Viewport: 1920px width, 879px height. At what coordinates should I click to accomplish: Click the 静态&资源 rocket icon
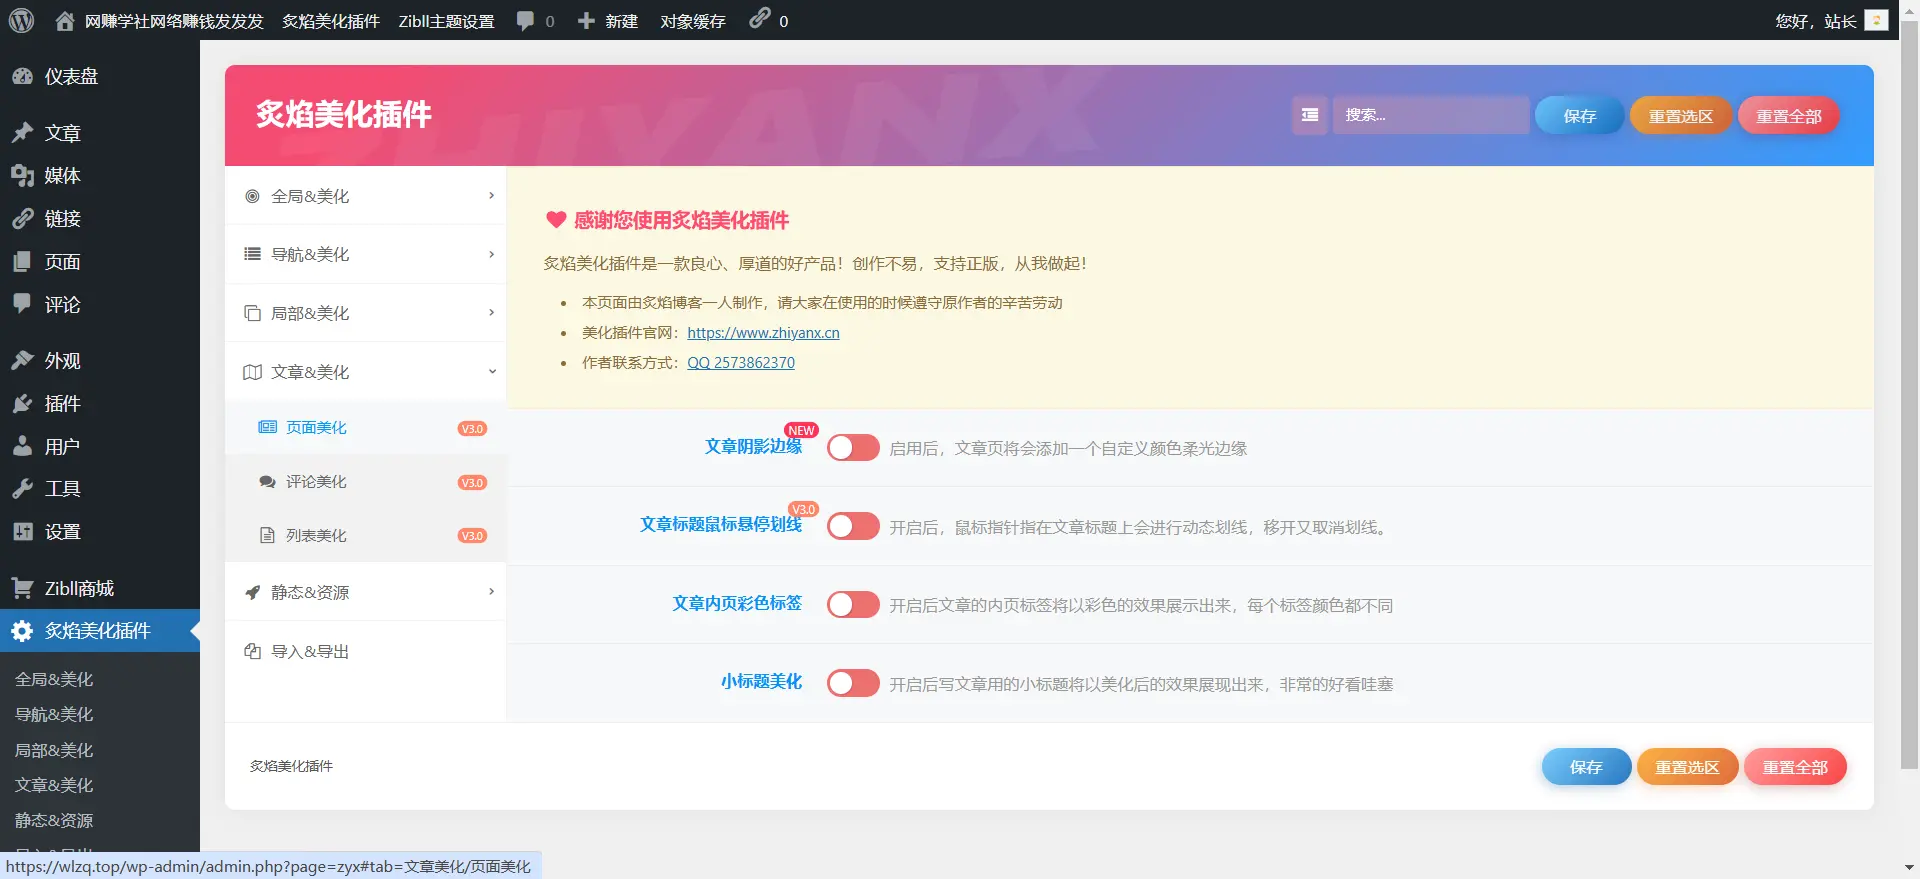coord(252,592)
